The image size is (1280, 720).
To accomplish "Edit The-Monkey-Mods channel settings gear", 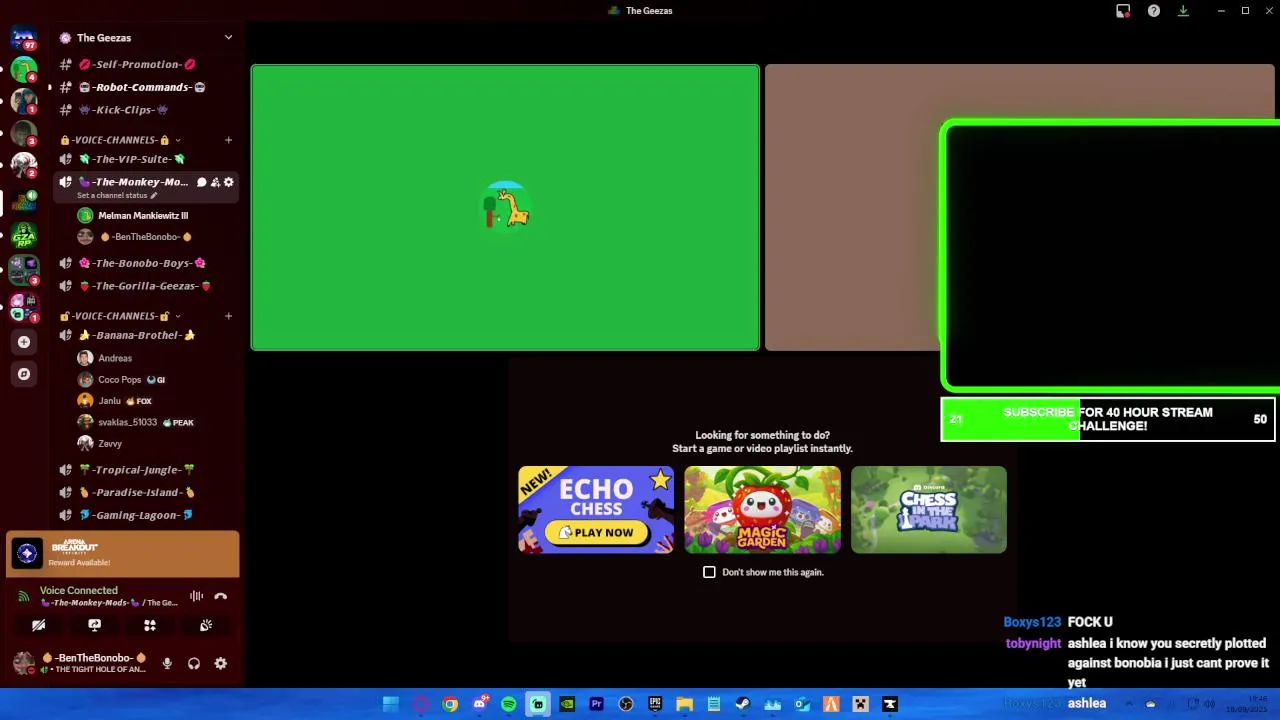I will 229,182.
